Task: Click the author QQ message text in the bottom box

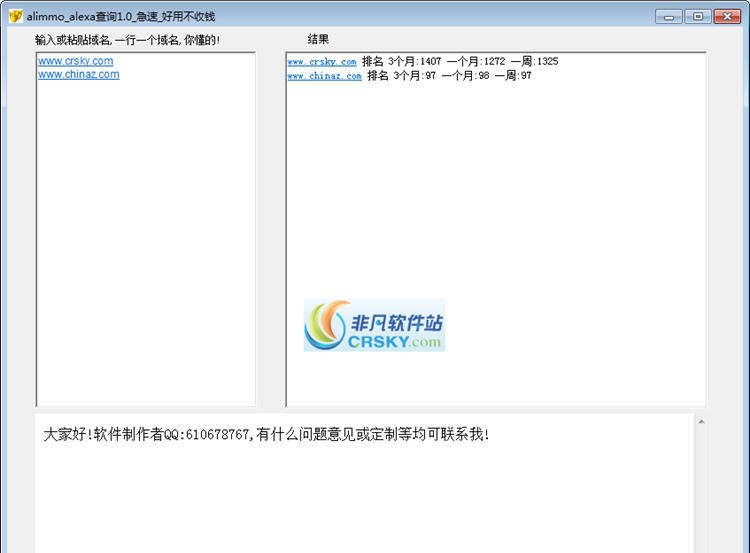Action: click(x=266, y=434)
